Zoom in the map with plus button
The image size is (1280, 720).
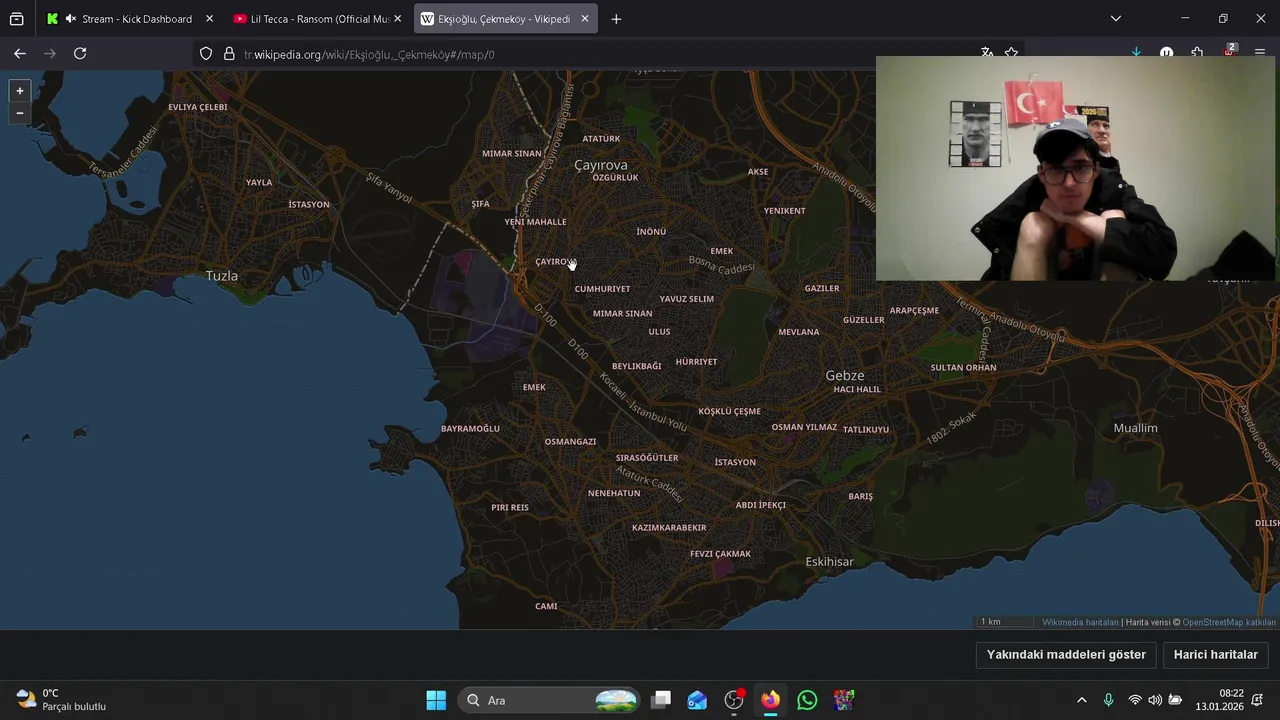pyautogui.click(x=19, y=91)
